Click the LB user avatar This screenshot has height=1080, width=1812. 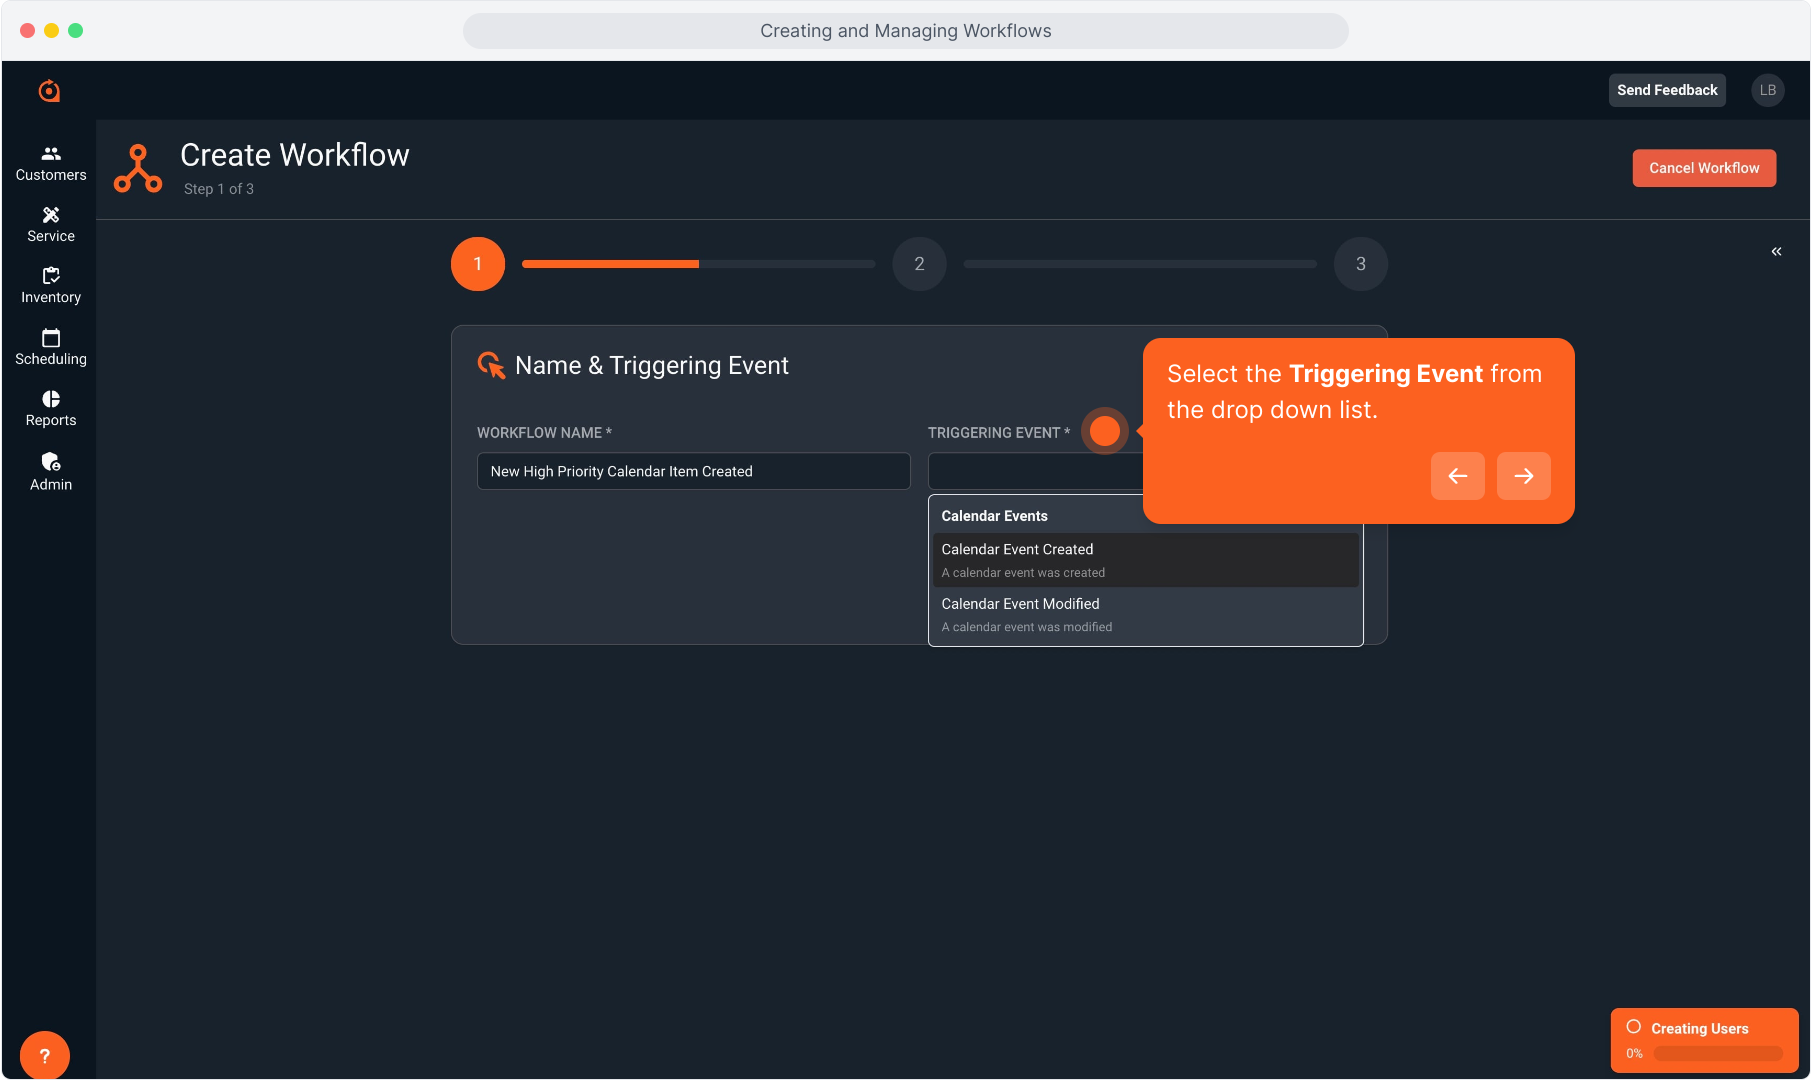point(1767,90)
